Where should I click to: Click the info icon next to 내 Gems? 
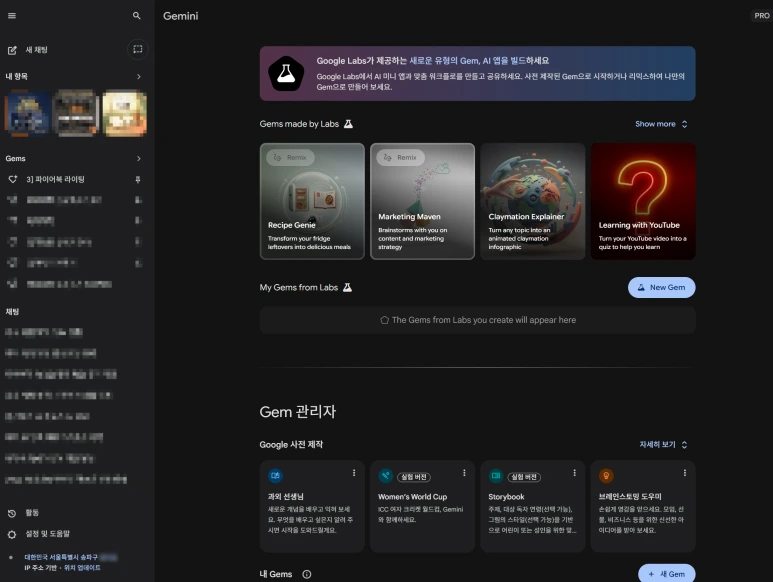tap(307, 574)
